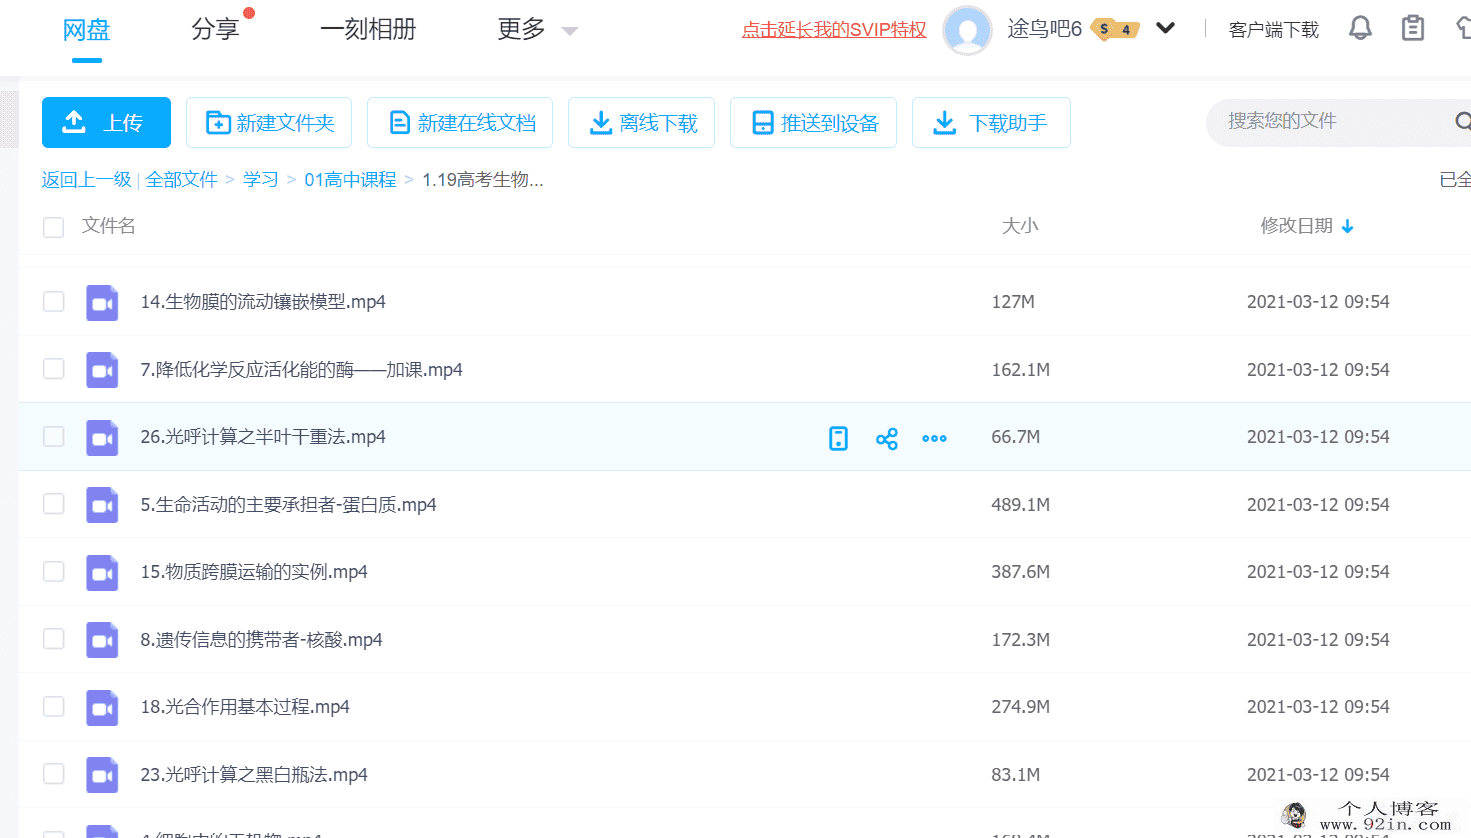Click video icon of 15.物质跨膜运输的实例.mp4
The height and width of the screenshot is (838, 1471).
point(102,572)
